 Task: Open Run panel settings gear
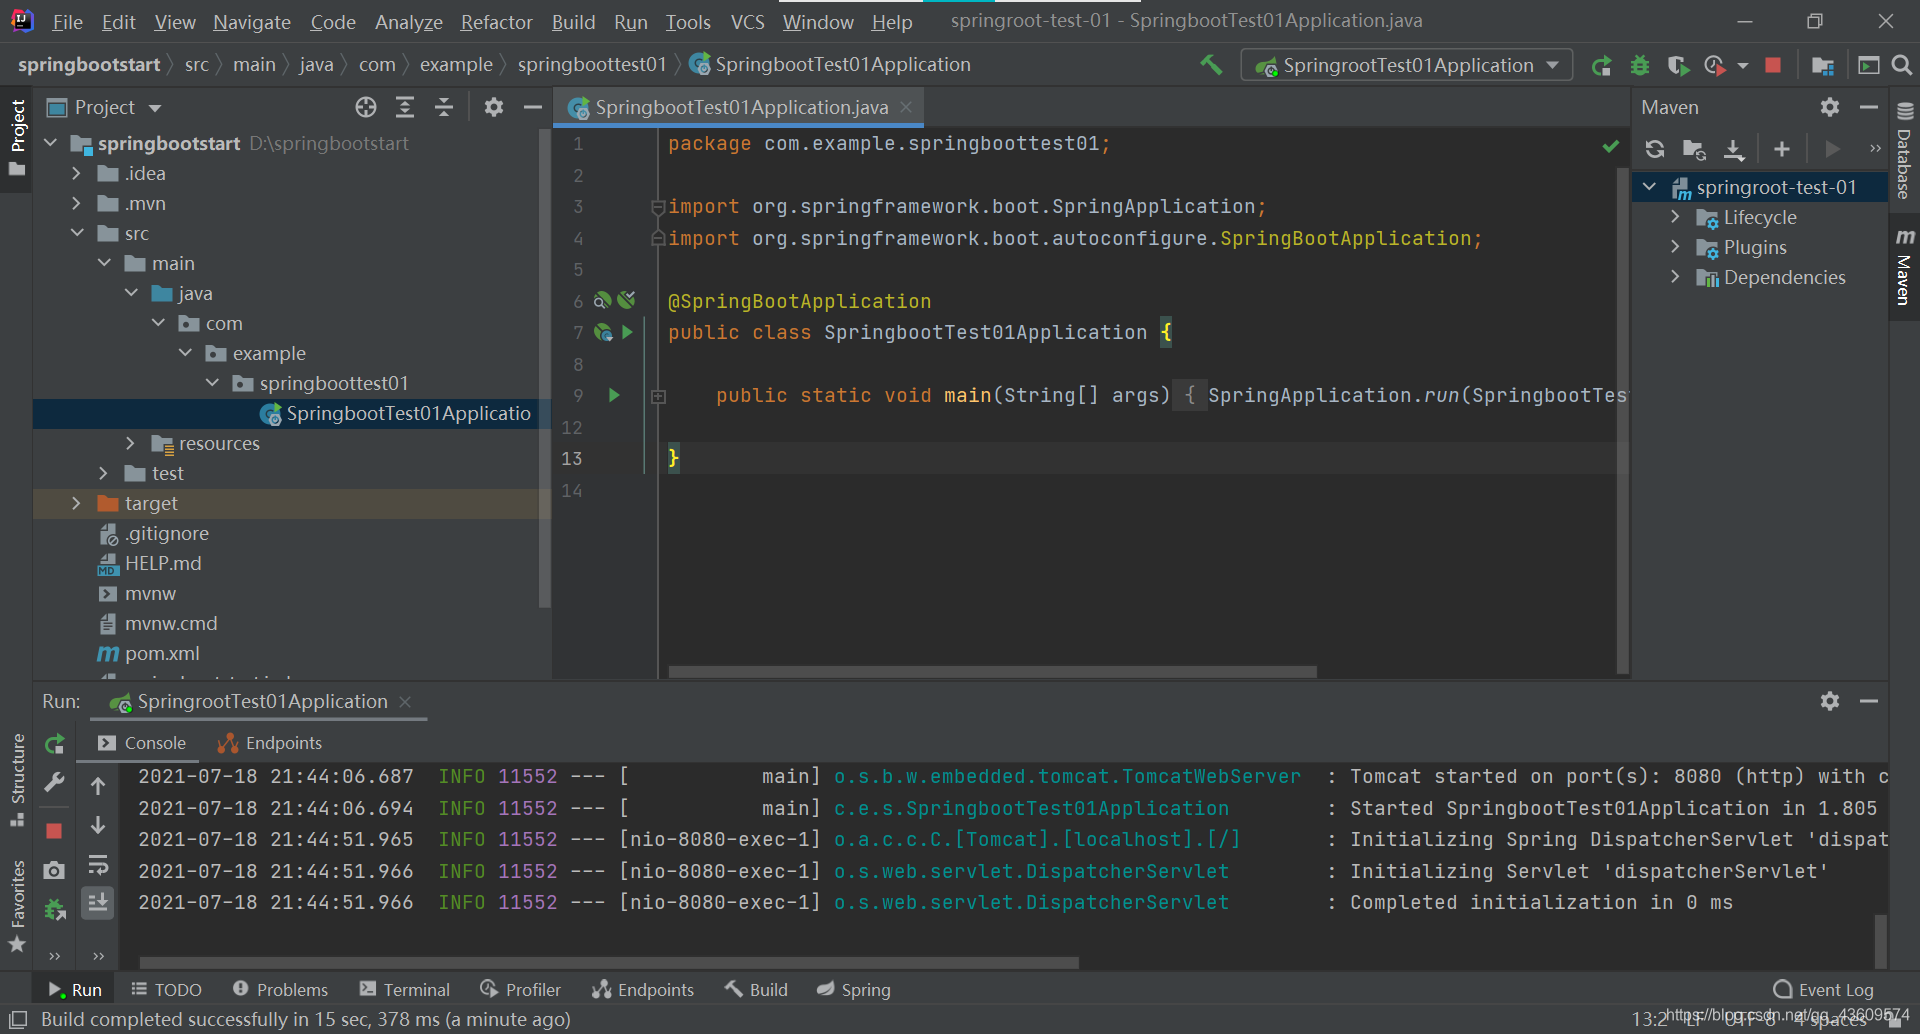(1830, 701)
